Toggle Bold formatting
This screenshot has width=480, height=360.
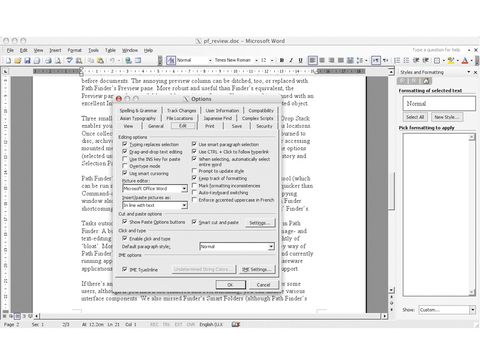click(282, 60)
